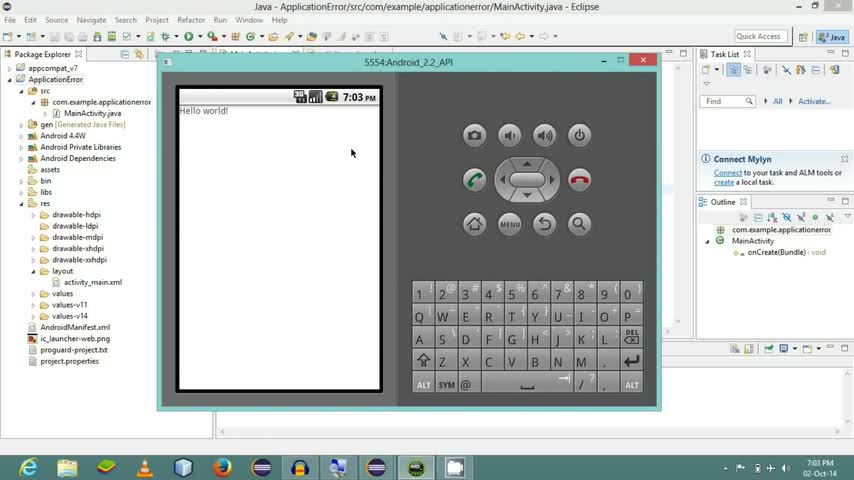Collapse the layout folder

[33, 271]
